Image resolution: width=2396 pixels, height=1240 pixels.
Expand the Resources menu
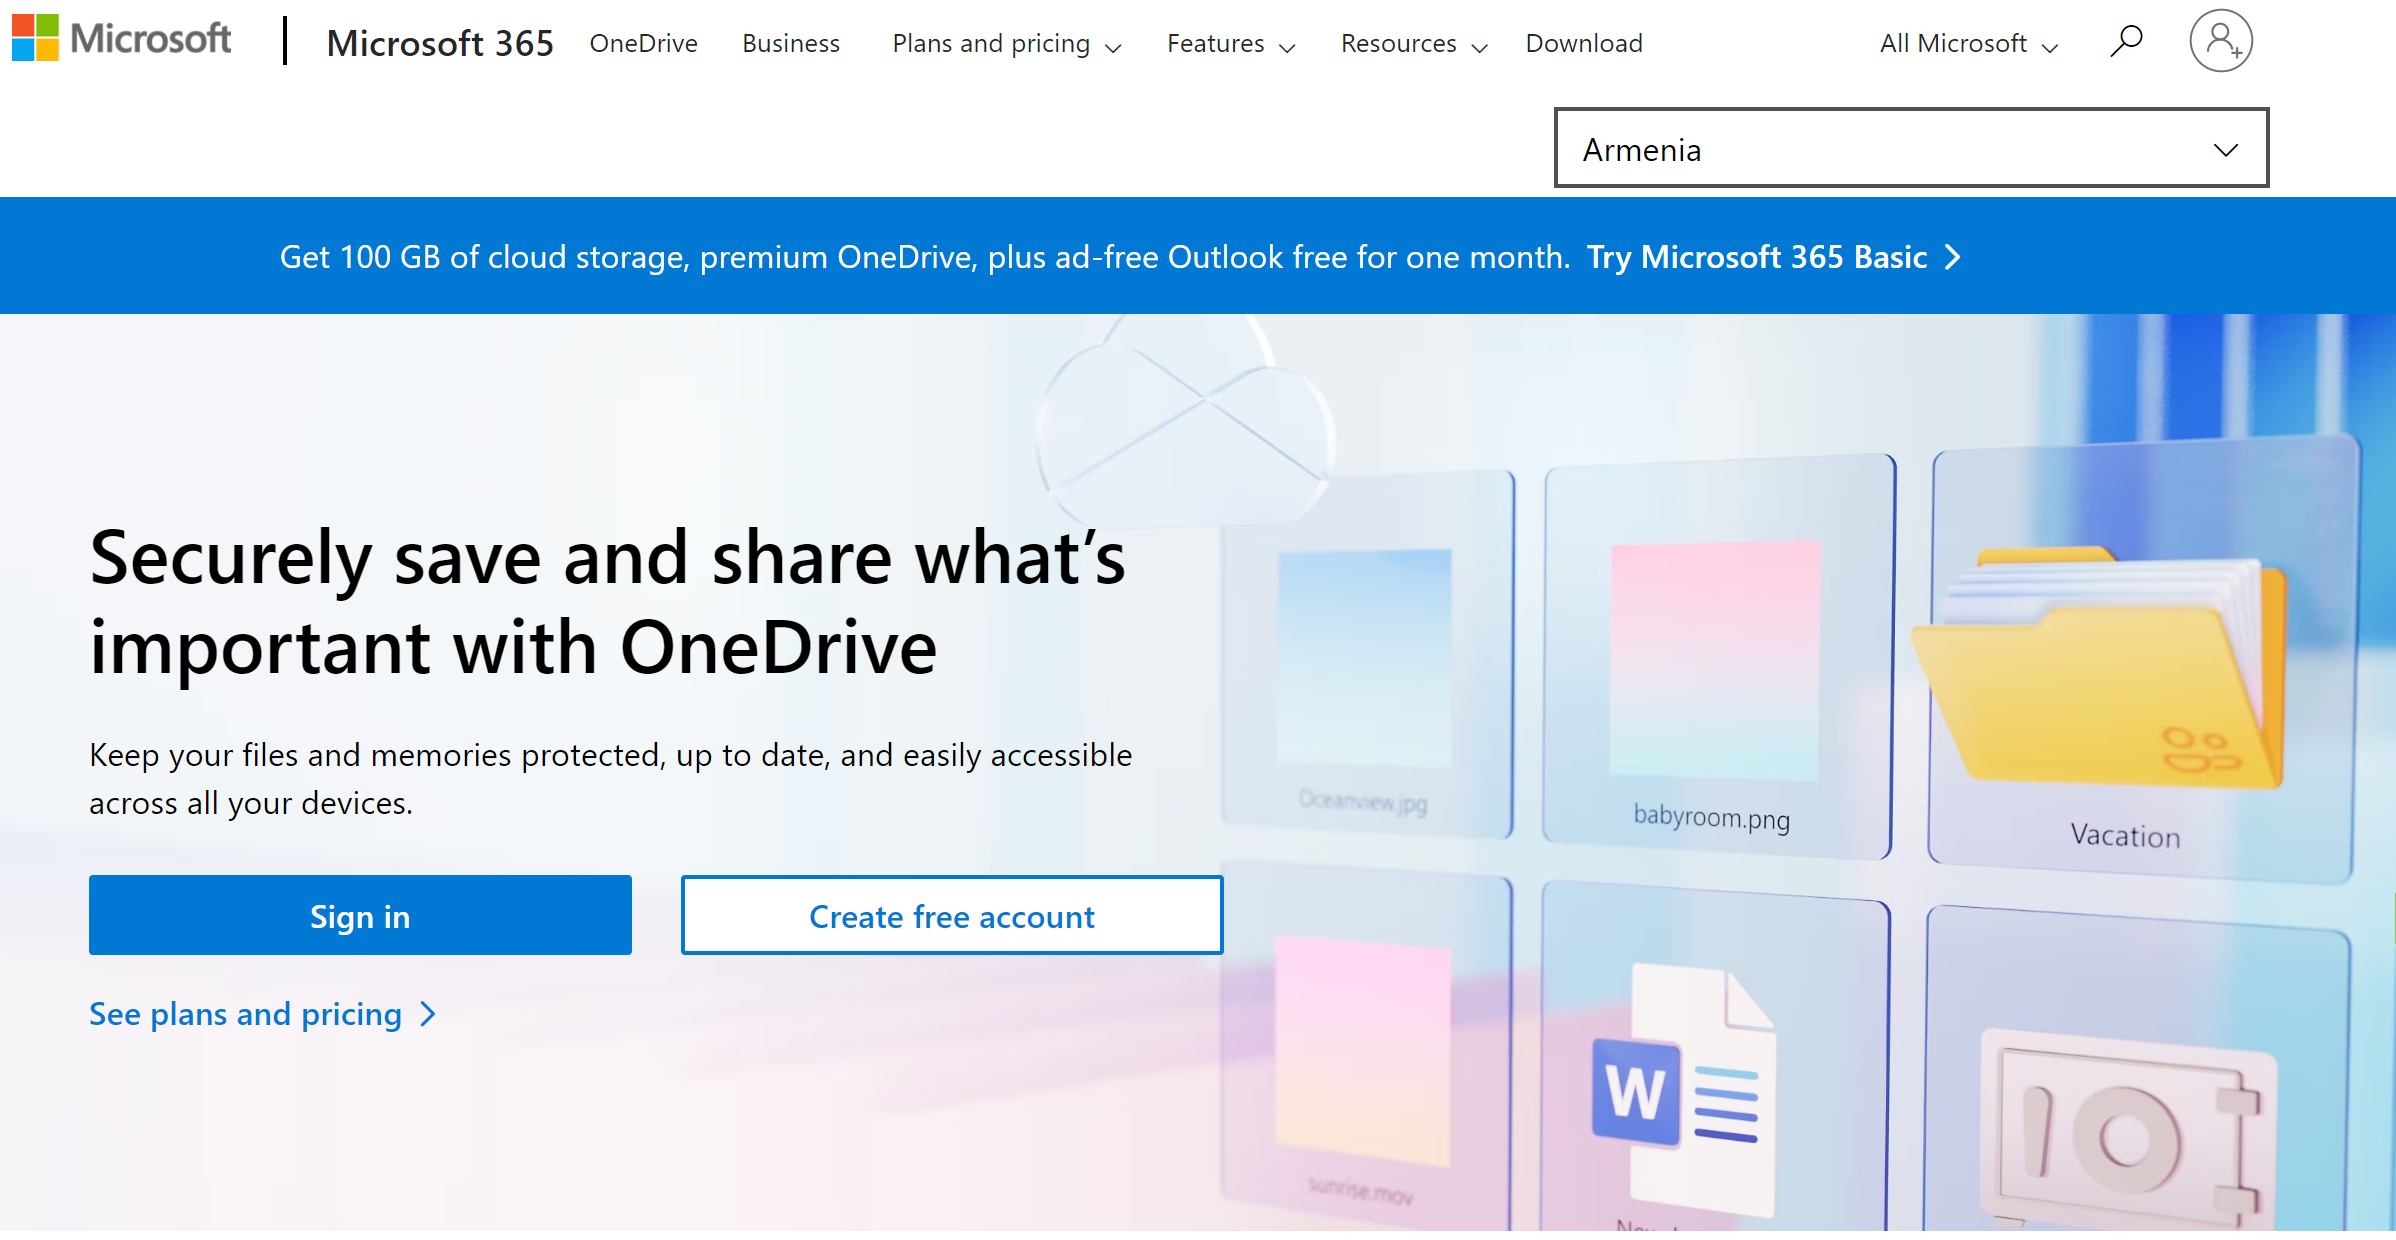(1412, 43)
